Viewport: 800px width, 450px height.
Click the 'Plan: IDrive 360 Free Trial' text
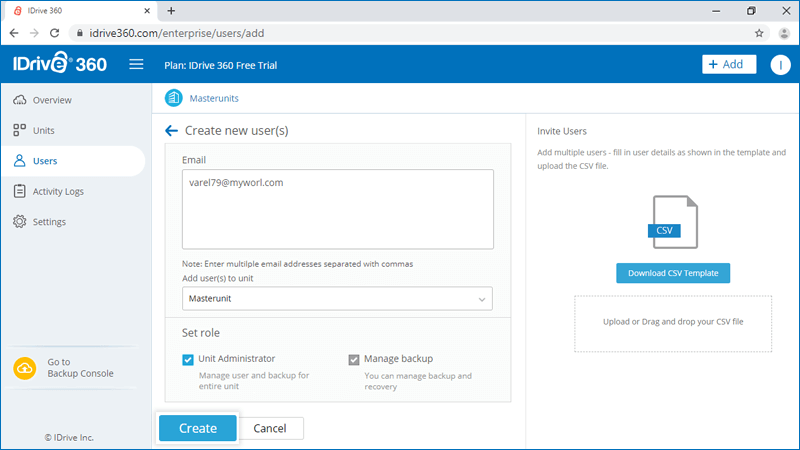pyautogui.click(x=220, y=65)
